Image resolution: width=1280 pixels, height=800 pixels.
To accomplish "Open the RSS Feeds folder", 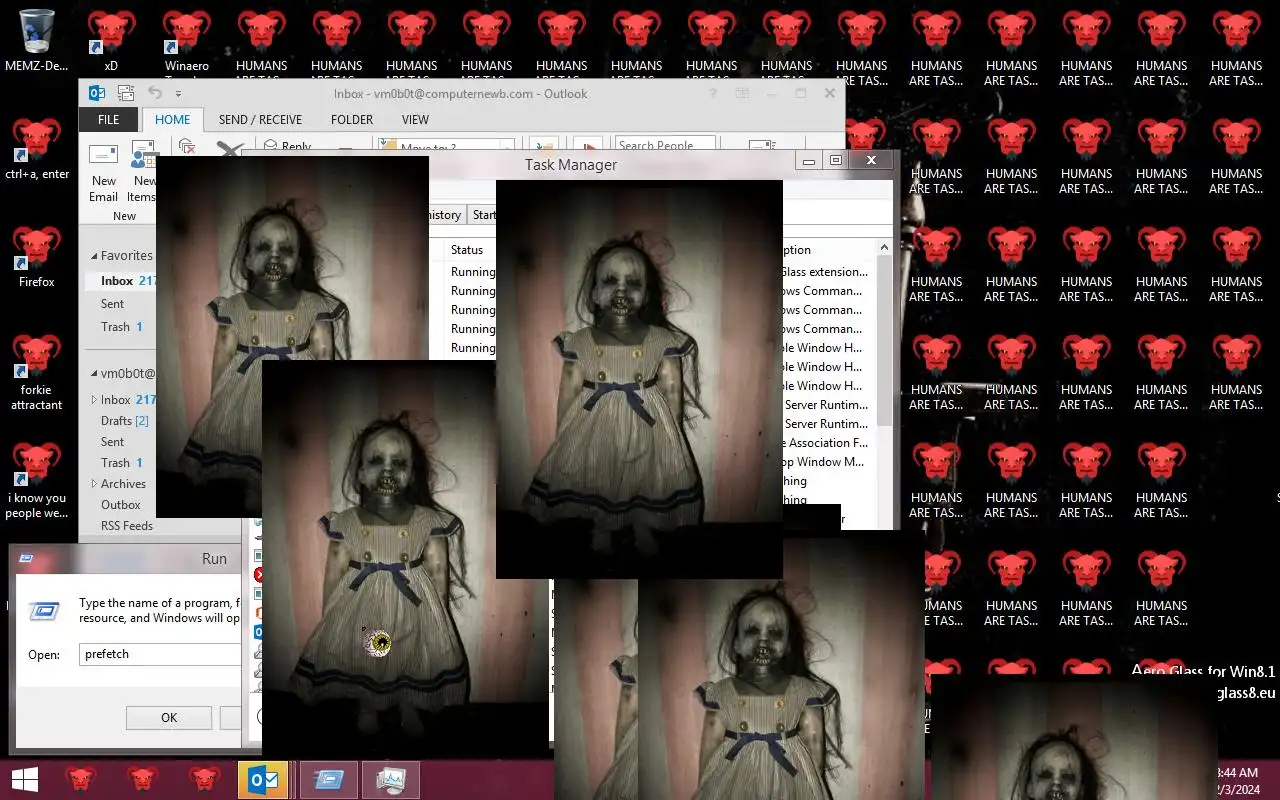I will coord(126,526).
